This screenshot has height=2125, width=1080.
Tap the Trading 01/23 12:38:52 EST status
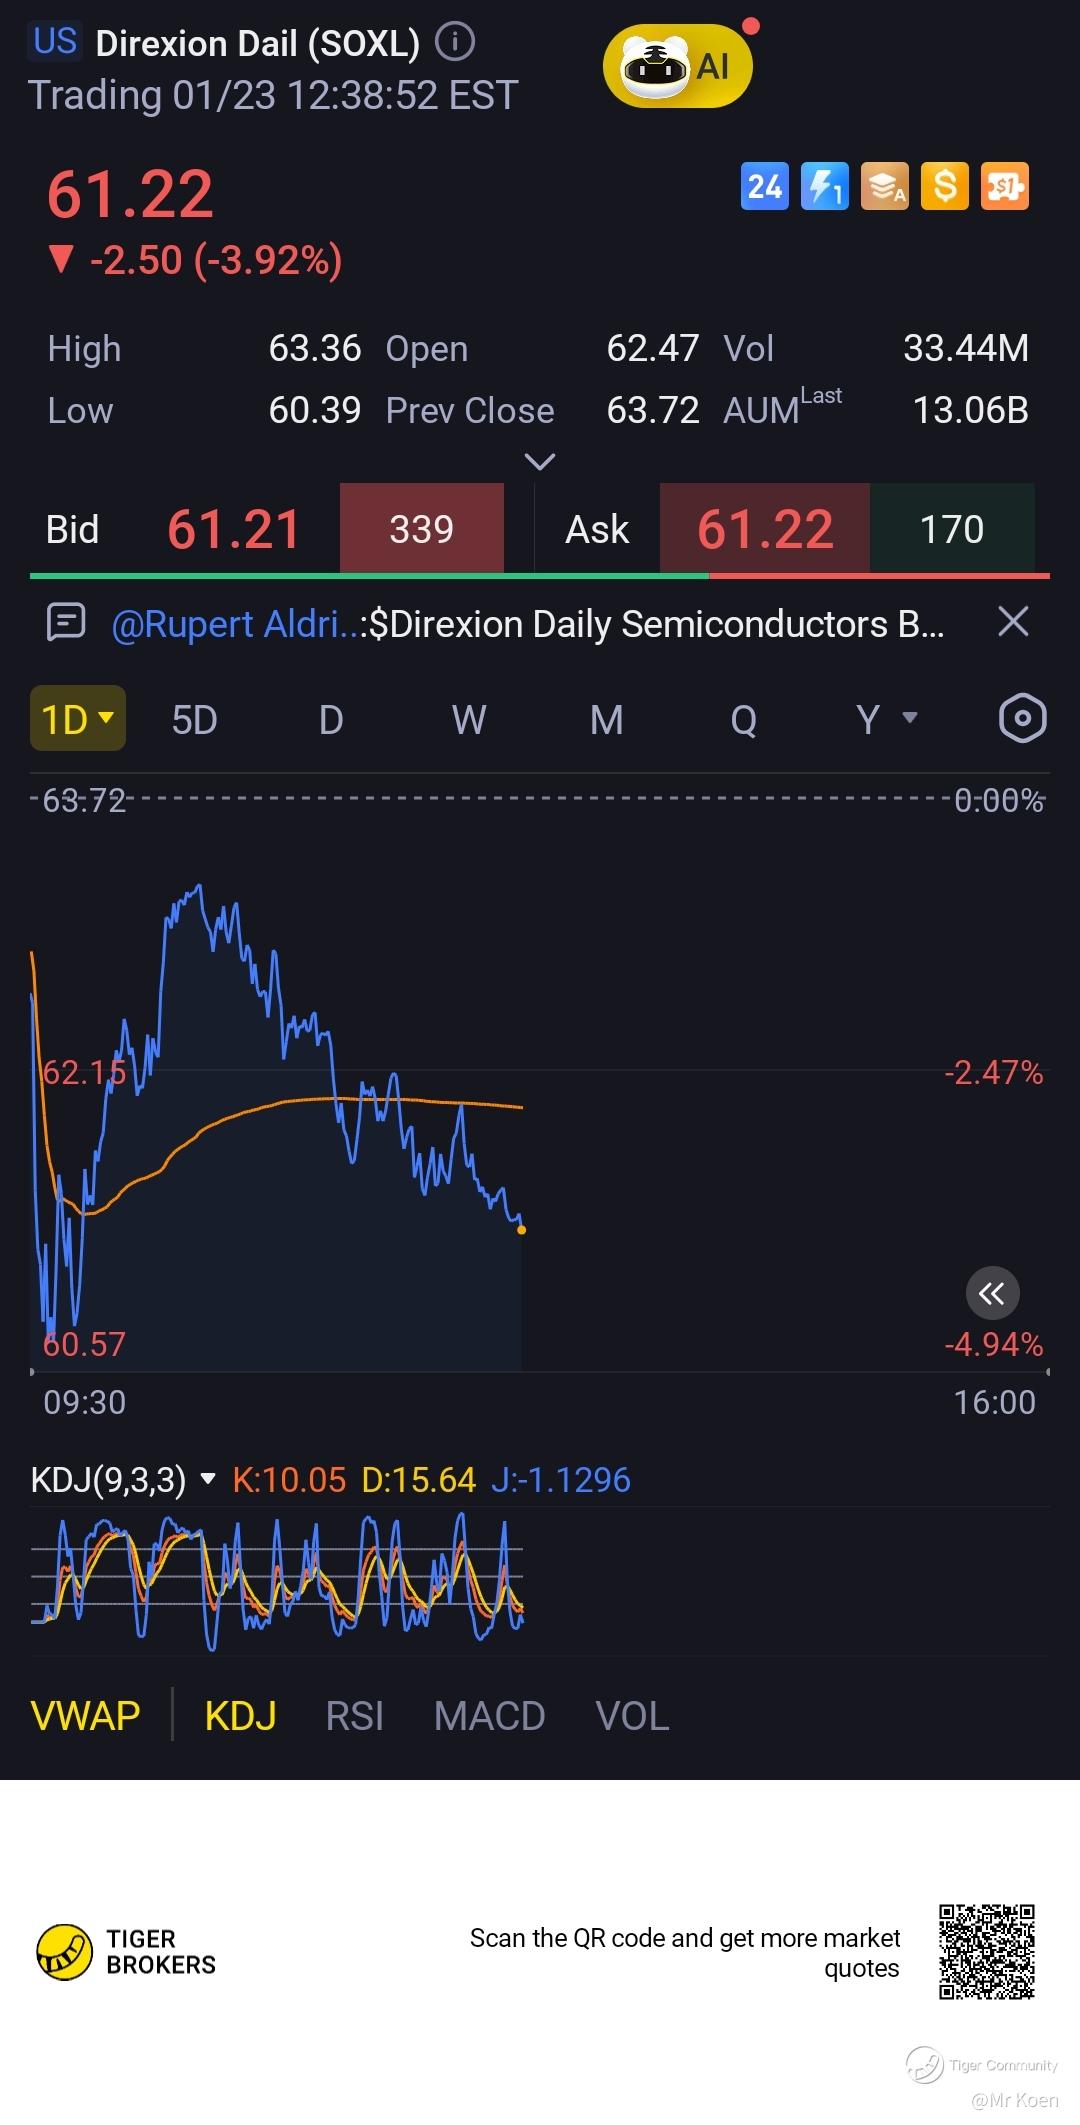pyautogui.click(x=273, y=96)
